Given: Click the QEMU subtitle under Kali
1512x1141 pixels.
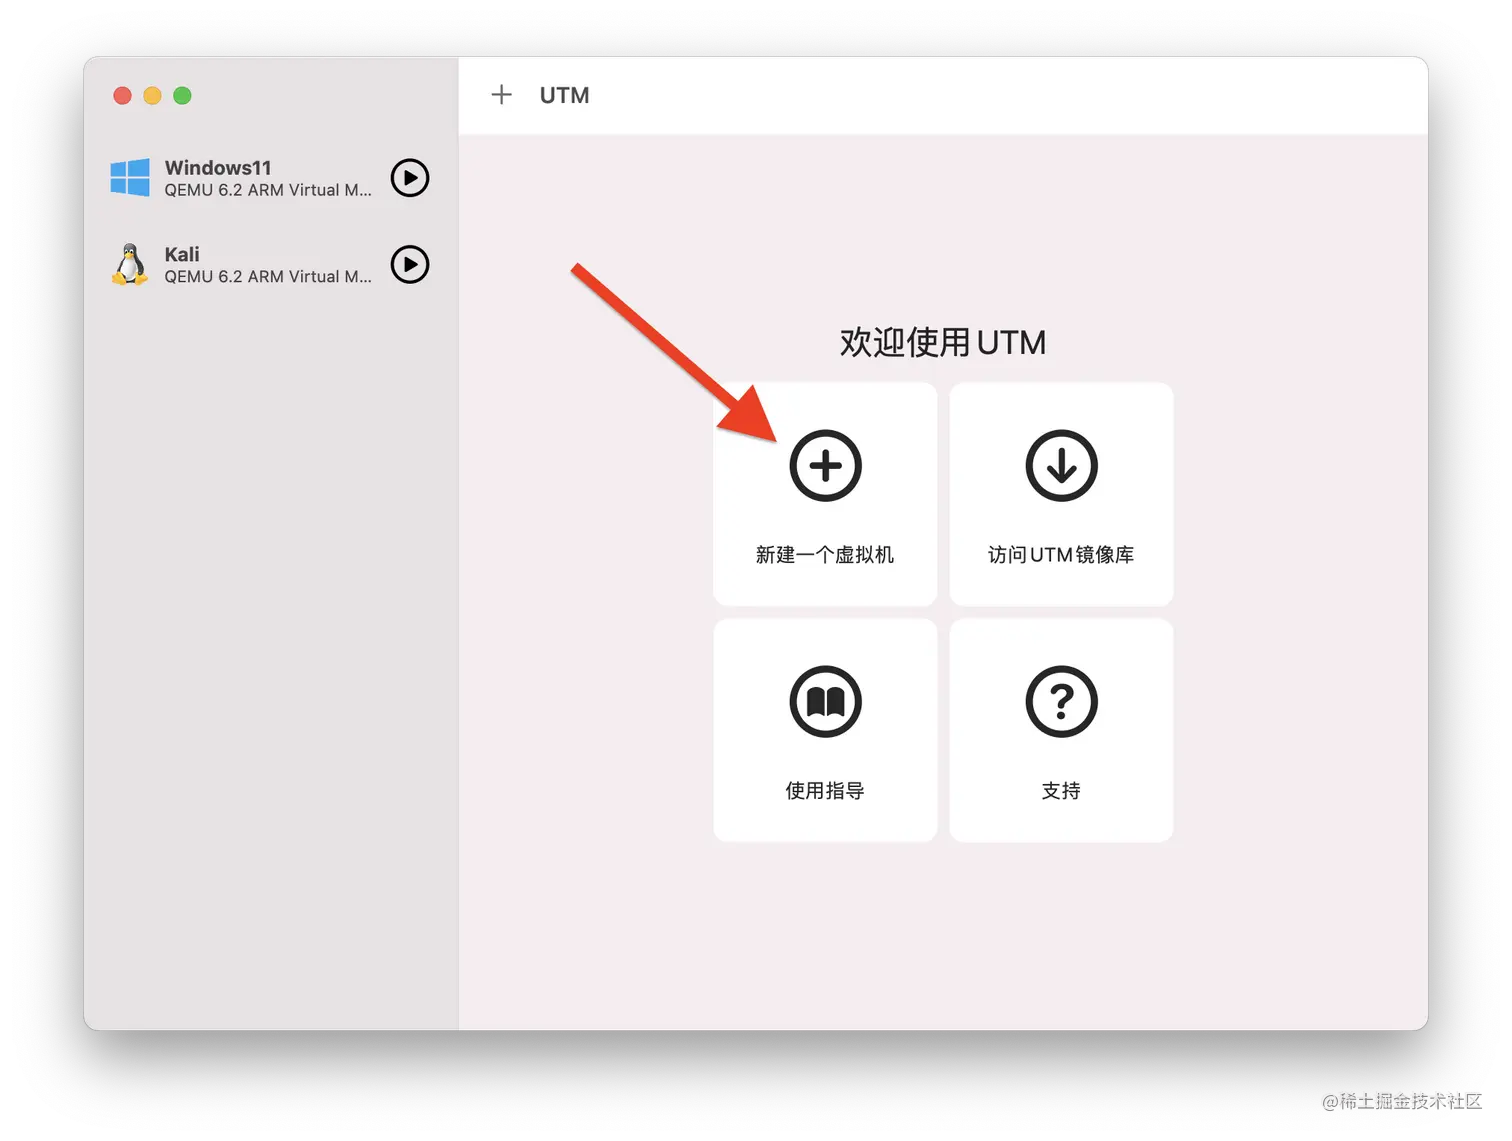Looking at the screenshot, I should click(x=268, y=277).
